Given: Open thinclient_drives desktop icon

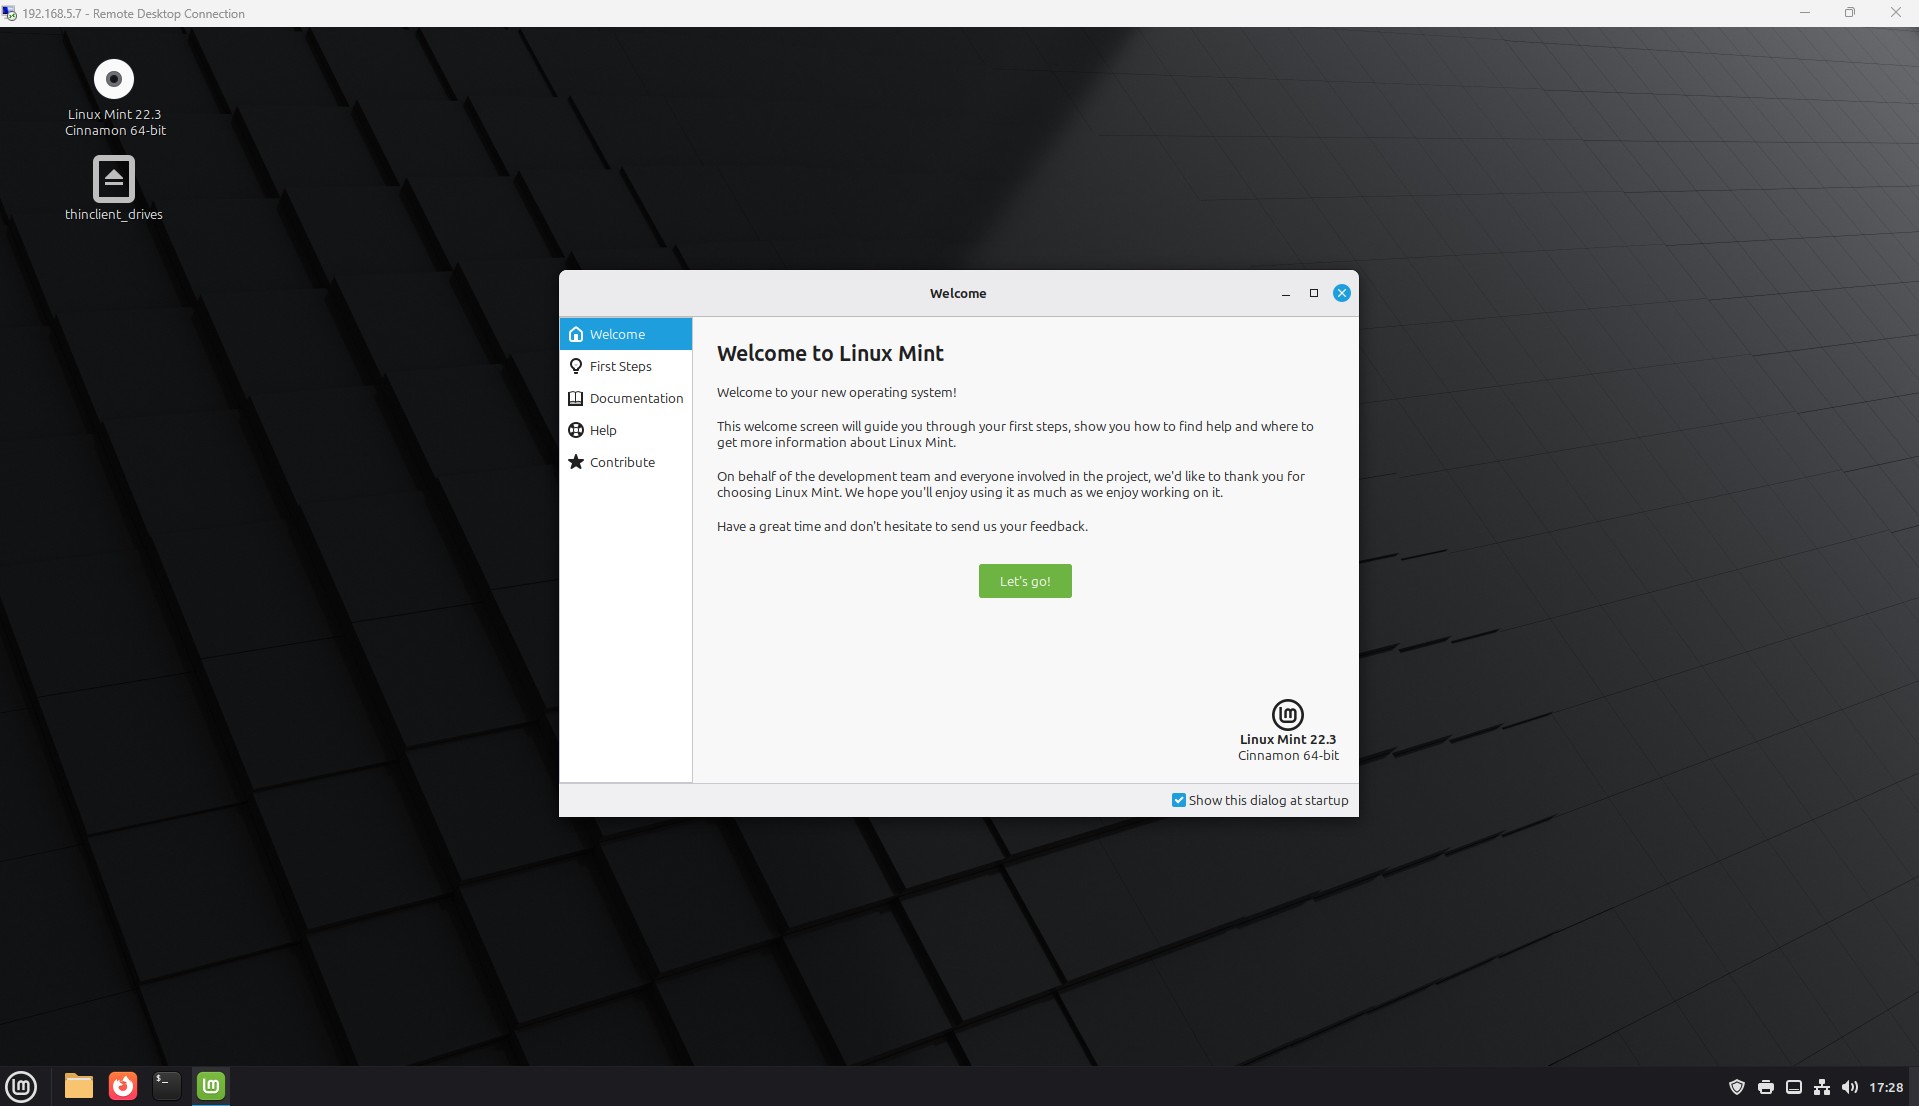Looking at the screenshot, I should 114,180.
